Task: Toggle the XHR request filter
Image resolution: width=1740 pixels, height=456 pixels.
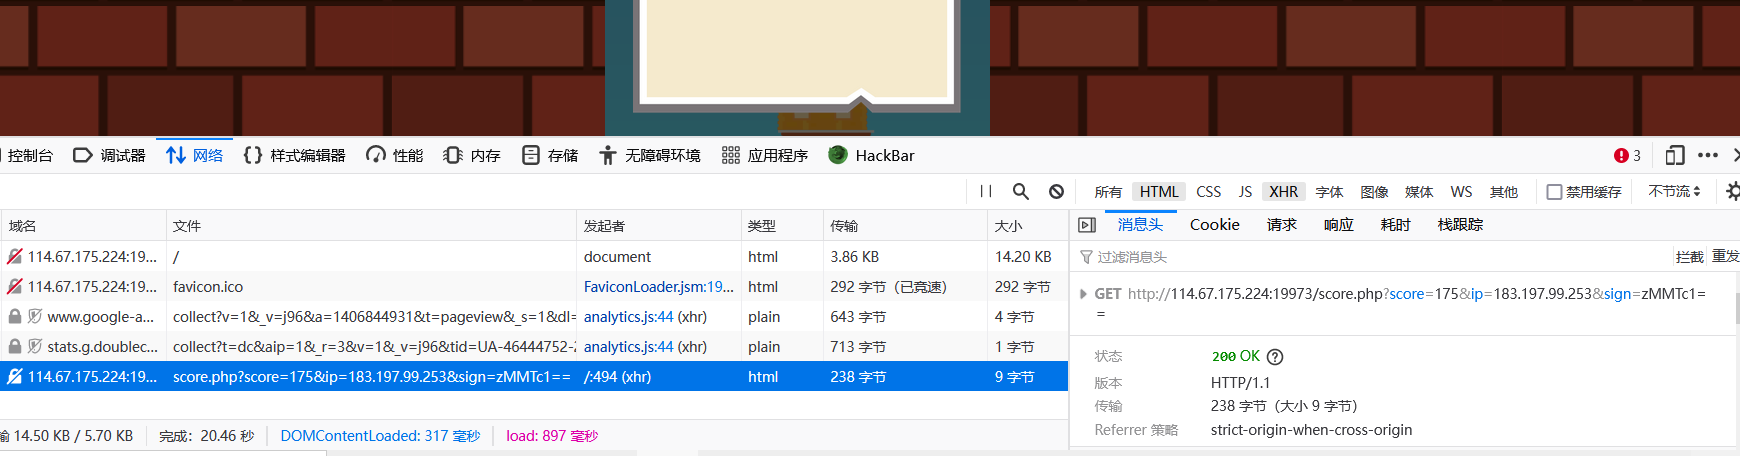Action: click(x=1284, y=192)
